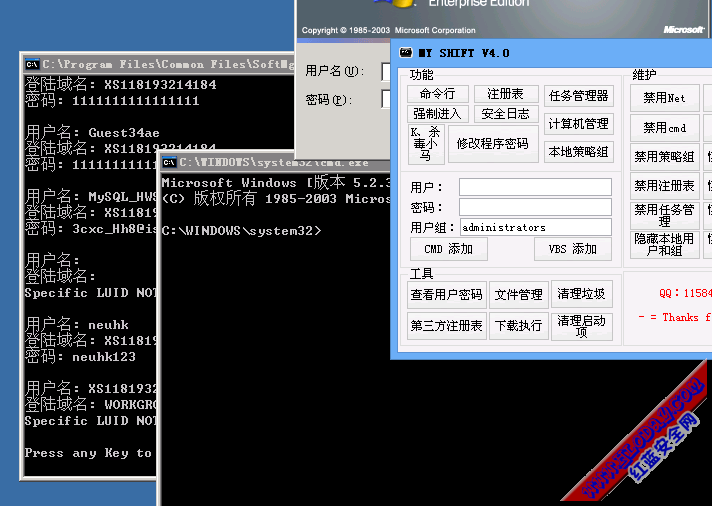Select the MY SHIFT V4.0 title bar

(x=551, y=53)
